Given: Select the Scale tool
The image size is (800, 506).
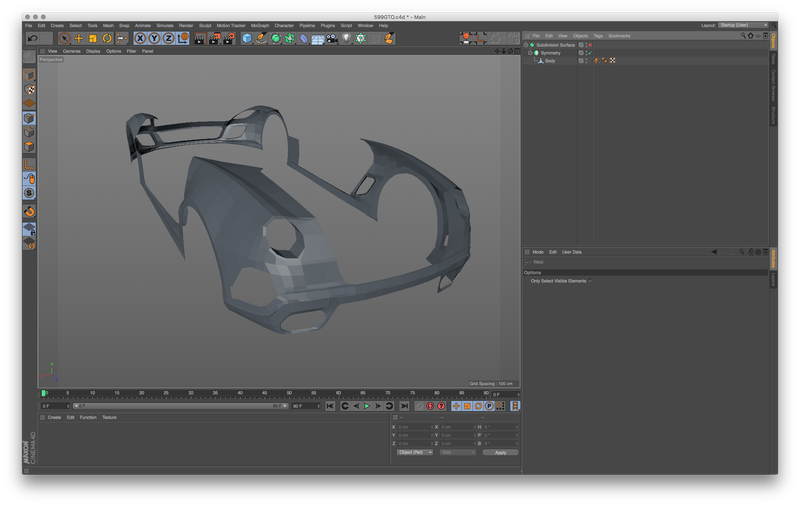Looking at the screenshot, I should pos(93,38).
